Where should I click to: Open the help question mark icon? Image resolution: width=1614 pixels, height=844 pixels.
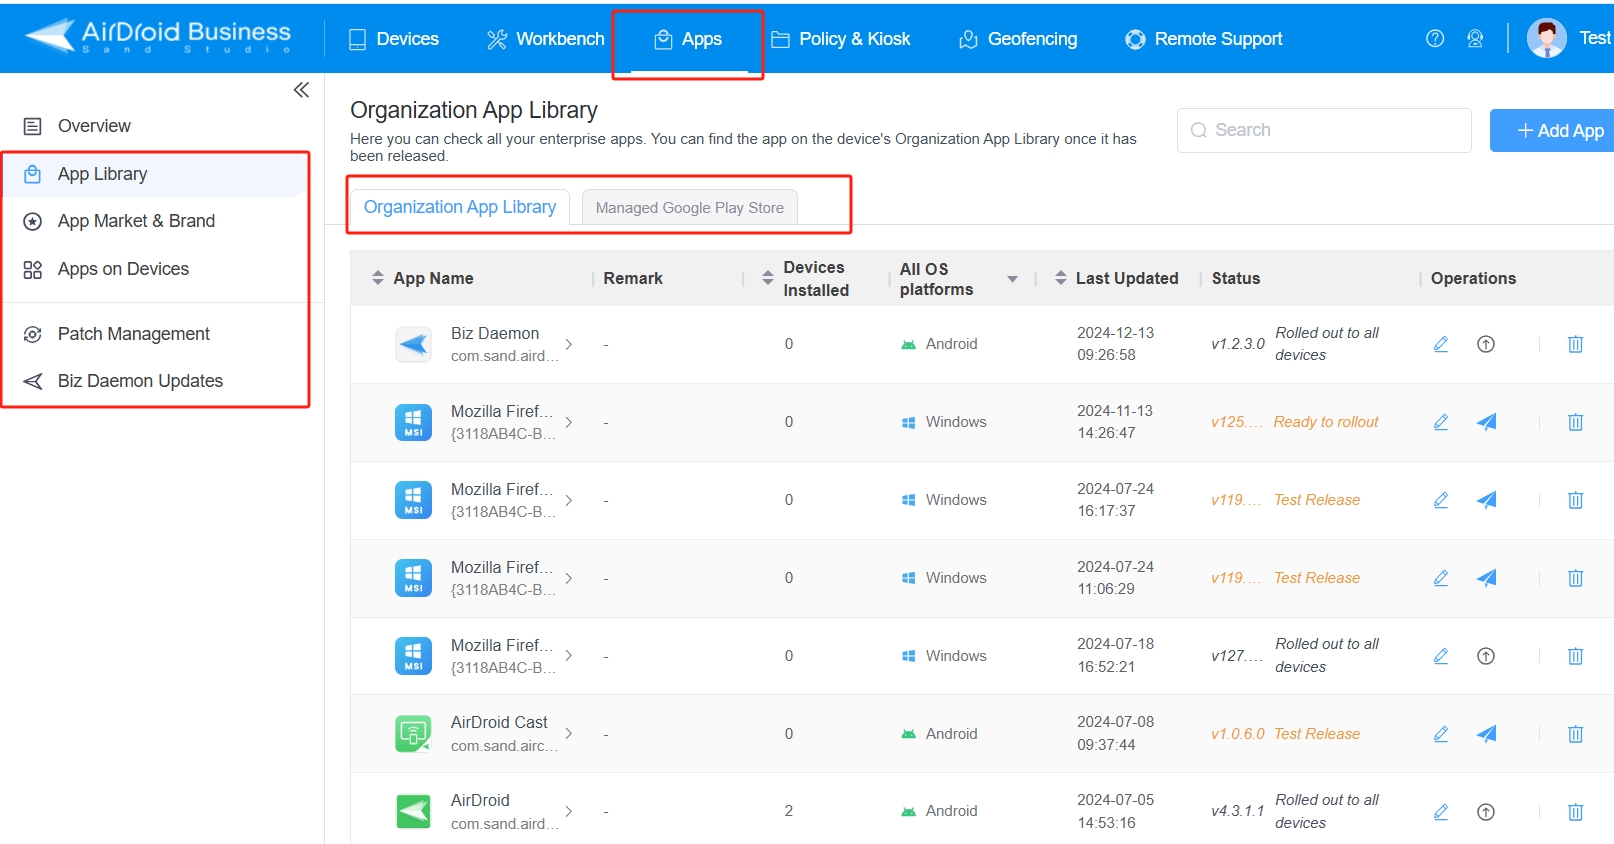[1435, 39]
